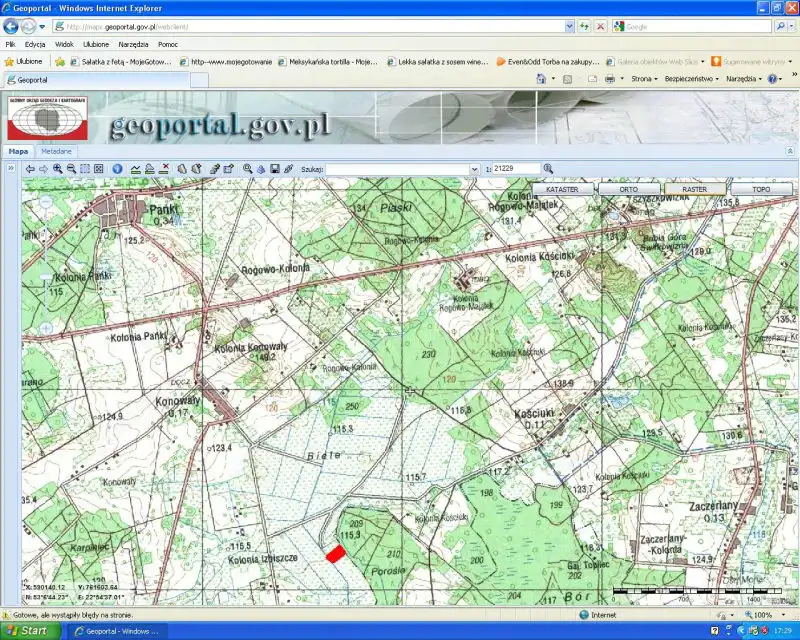Open the Lekka sałatka z sosem favorite link

(x=438, y=62)
